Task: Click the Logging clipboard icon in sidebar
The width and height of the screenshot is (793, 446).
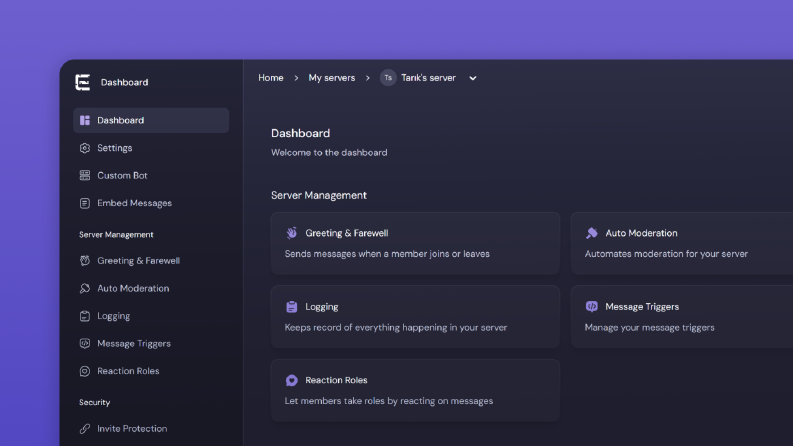Action: (85, 316)
